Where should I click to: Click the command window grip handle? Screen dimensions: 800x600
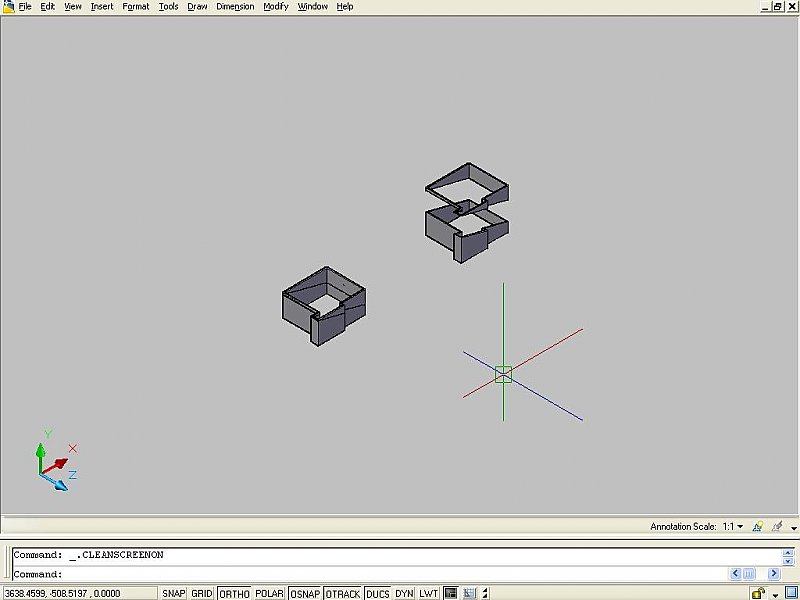[7, 563]
